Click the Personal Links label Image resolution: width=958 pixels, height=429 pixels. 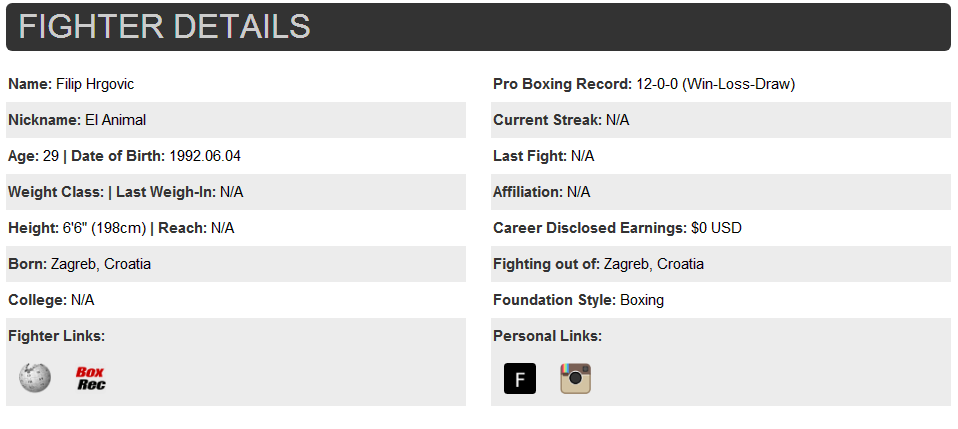[x=547, y=336]
